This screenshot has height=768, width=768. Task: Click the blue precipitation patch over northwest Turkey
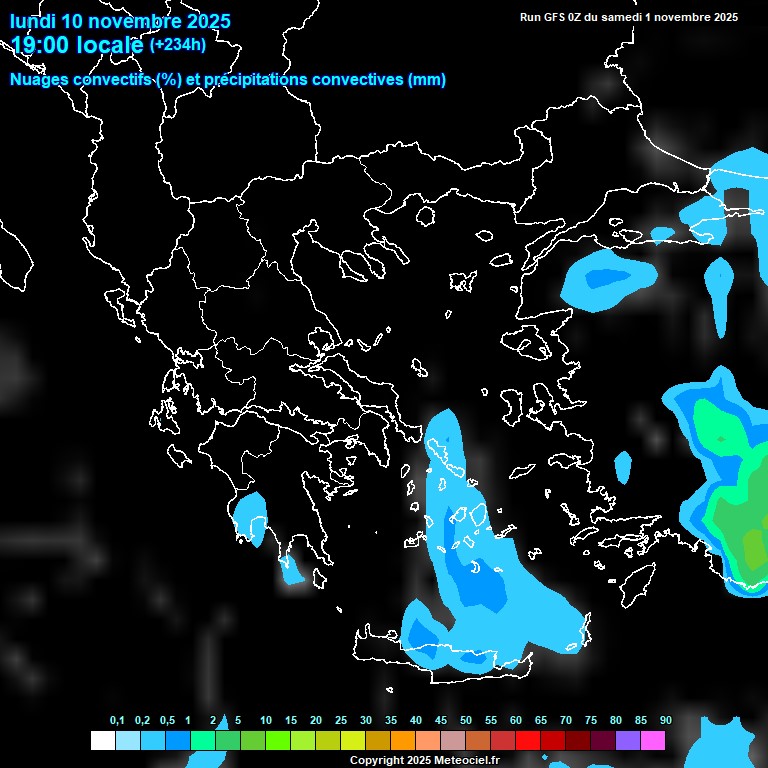click(x=606, y=278)
